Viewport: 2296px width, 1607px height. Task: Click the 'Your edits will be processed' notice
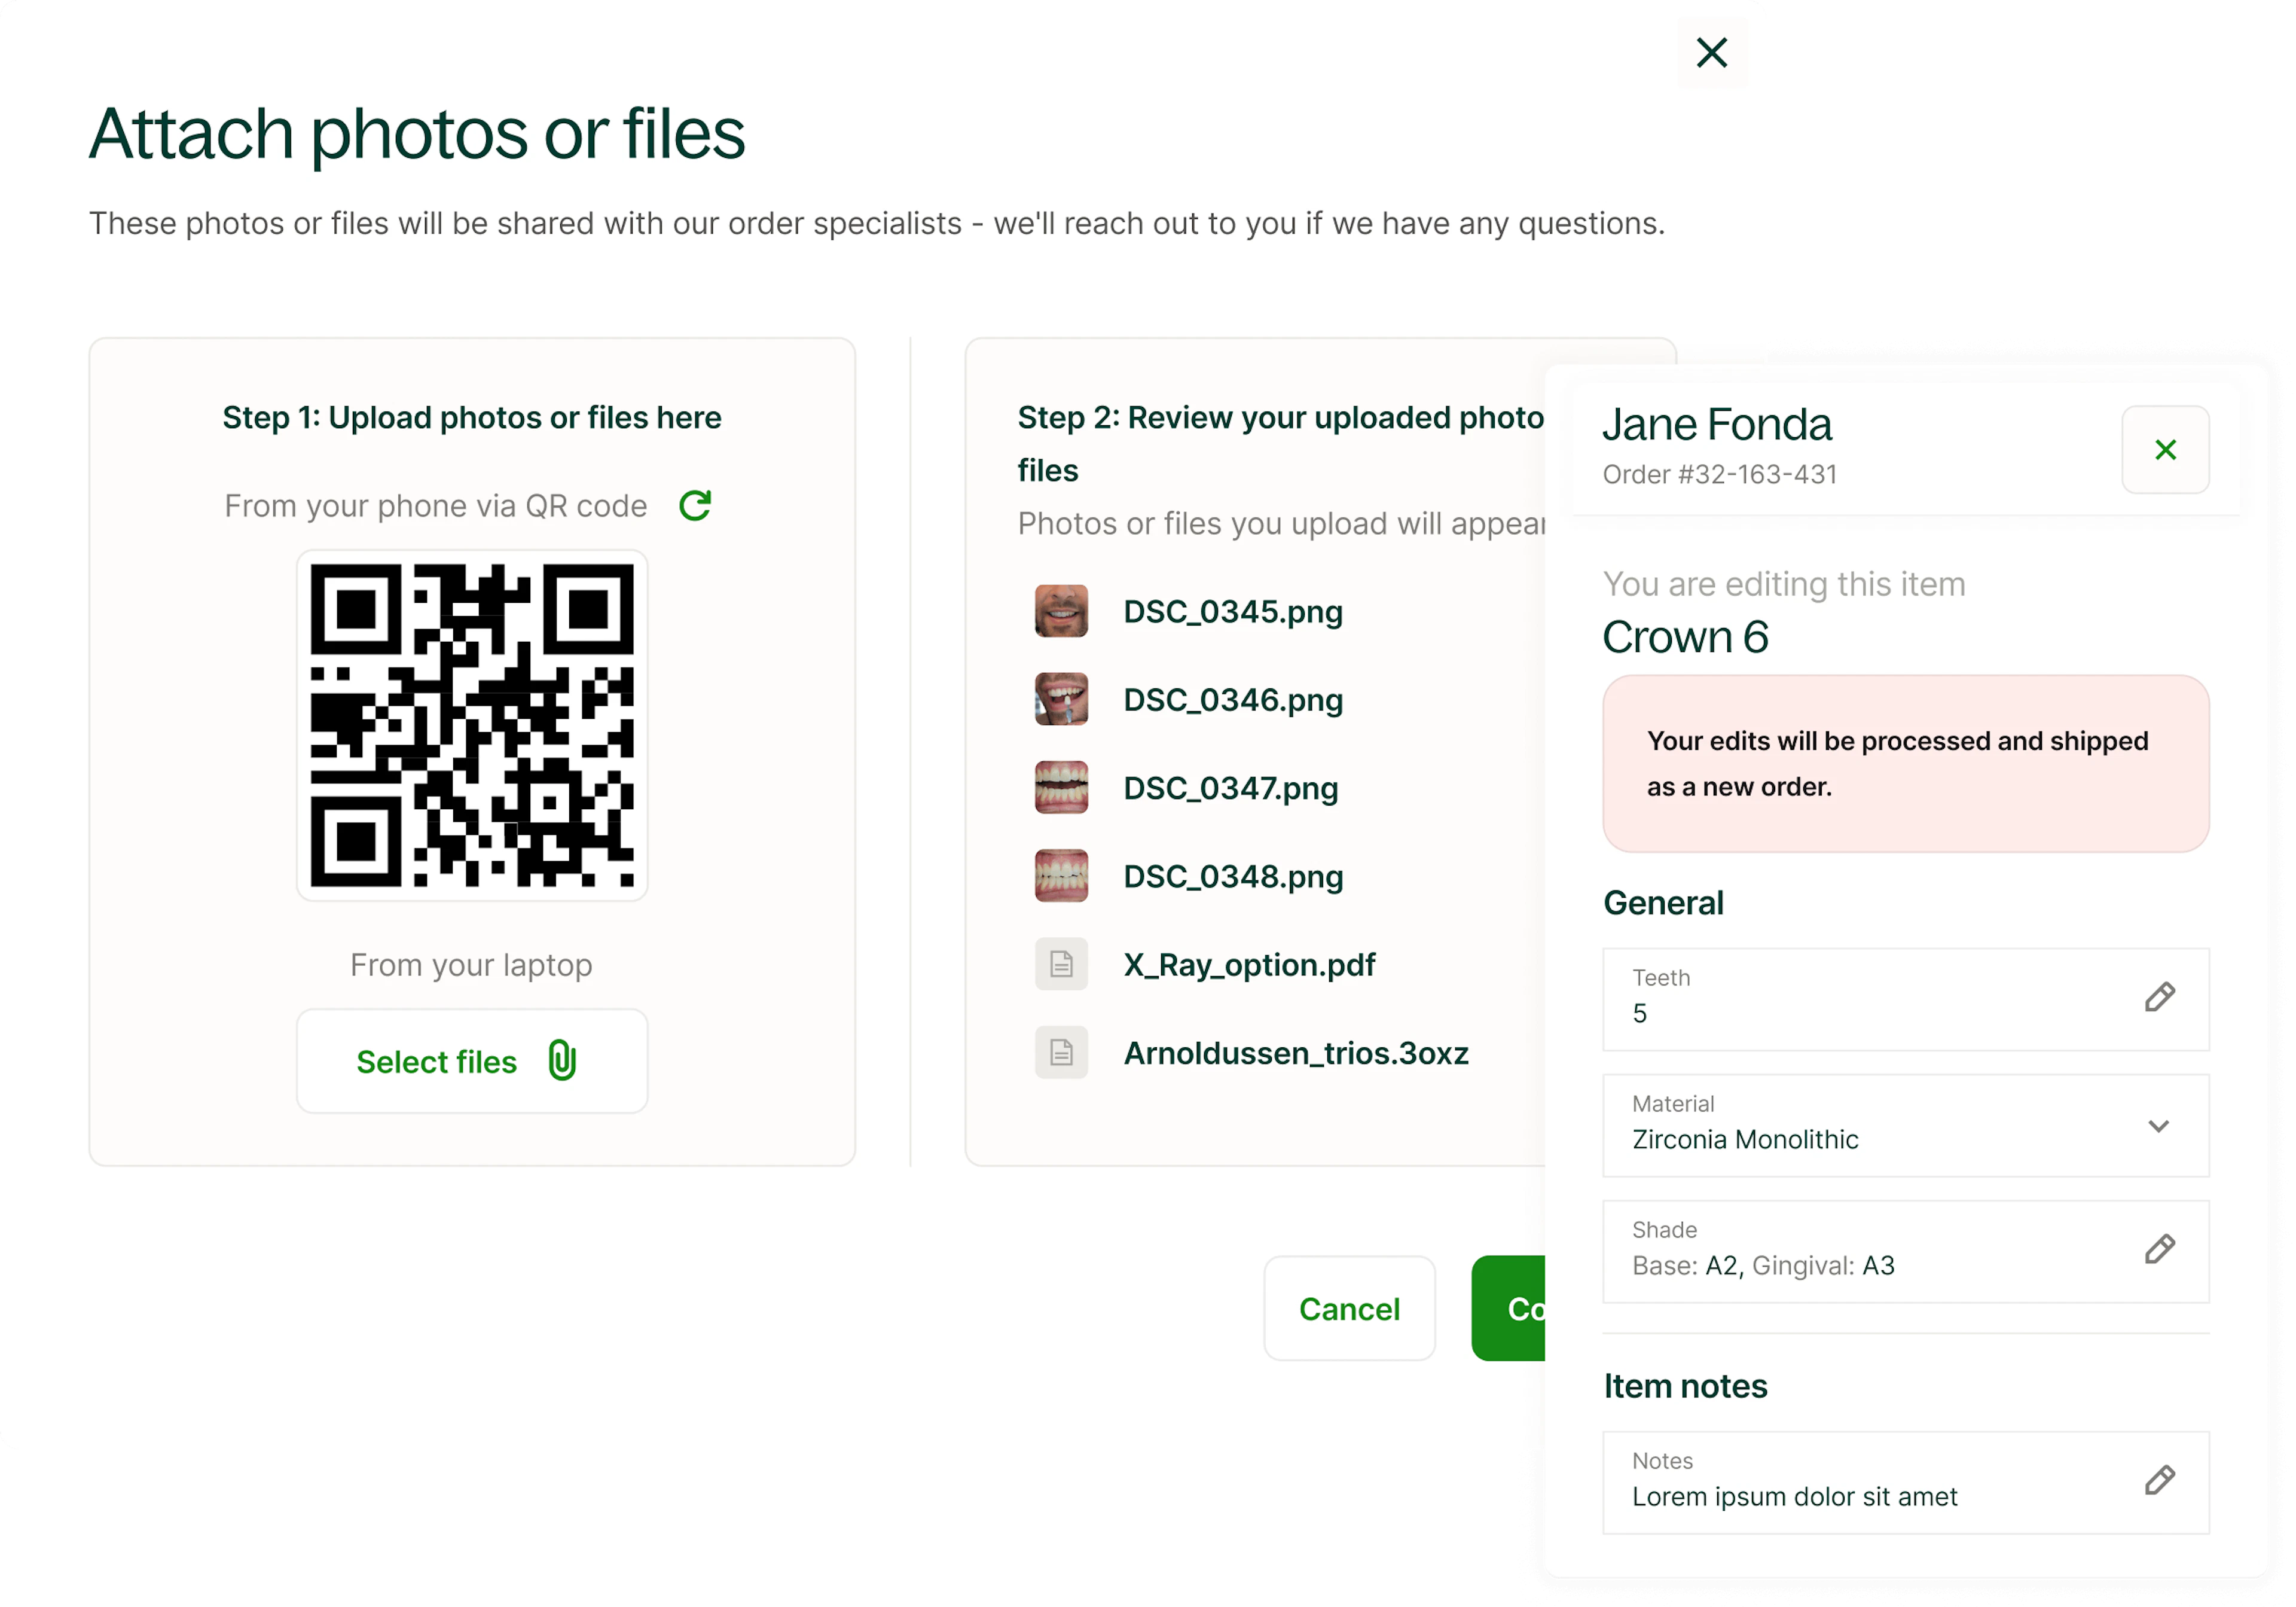coord(1905,764)
